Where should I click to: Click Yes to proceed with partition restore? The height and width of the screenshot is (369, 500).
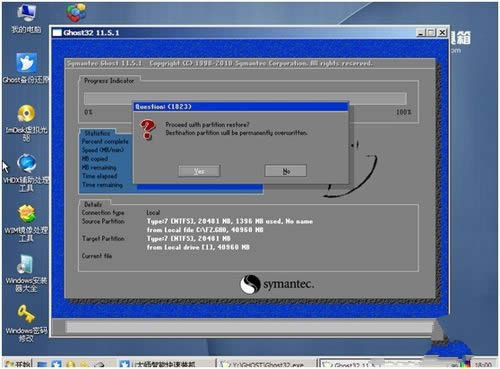tap(199, 171)
